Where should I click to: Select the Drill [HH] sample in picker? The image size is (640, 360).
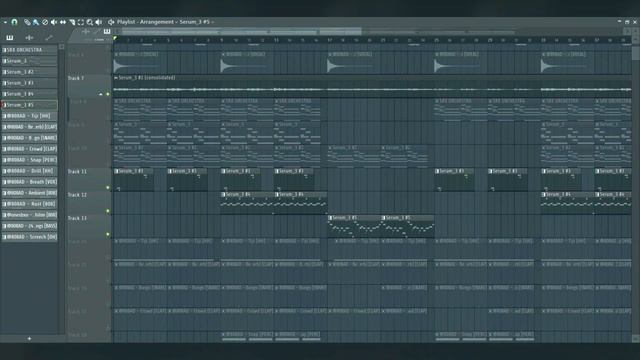29,171
